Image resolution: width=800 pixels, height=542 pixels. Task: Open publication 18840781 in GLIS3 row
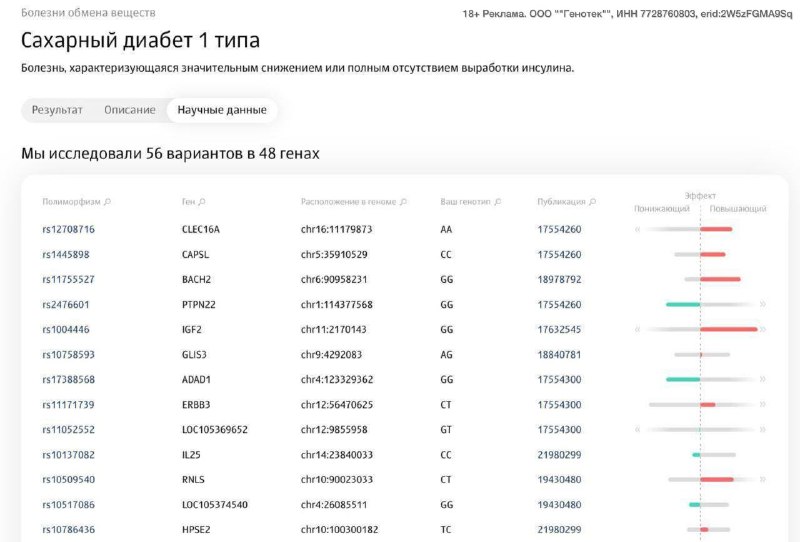[559, 355]
